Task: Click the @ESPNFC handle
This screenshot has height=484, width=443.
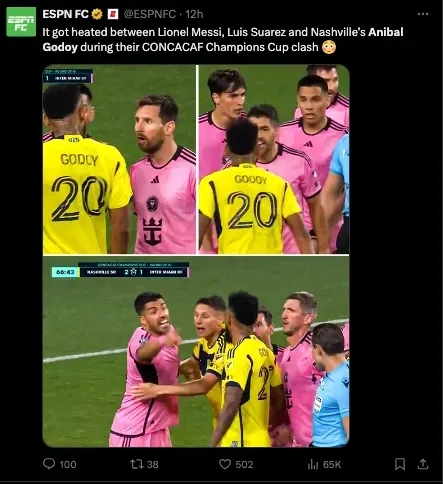Action: [150, 14]
